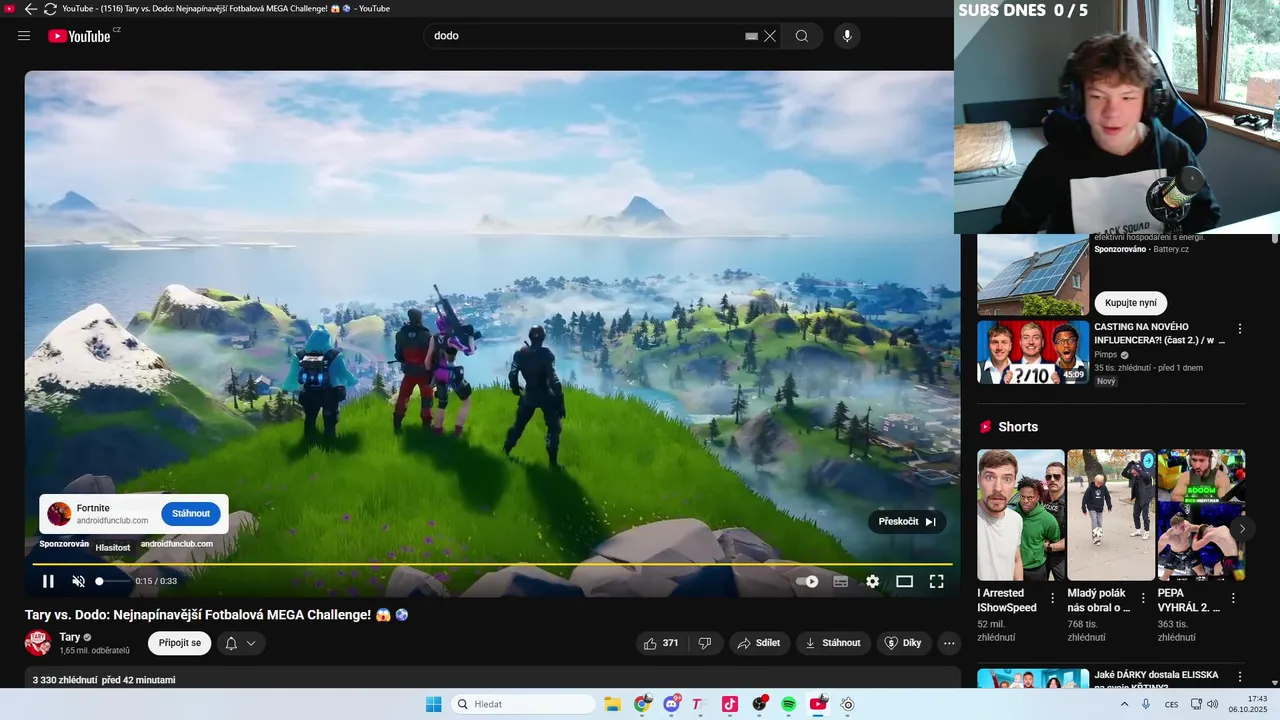Screen dimensions: 1280x720
Task: Pause the video
Action: click(48, 581)
